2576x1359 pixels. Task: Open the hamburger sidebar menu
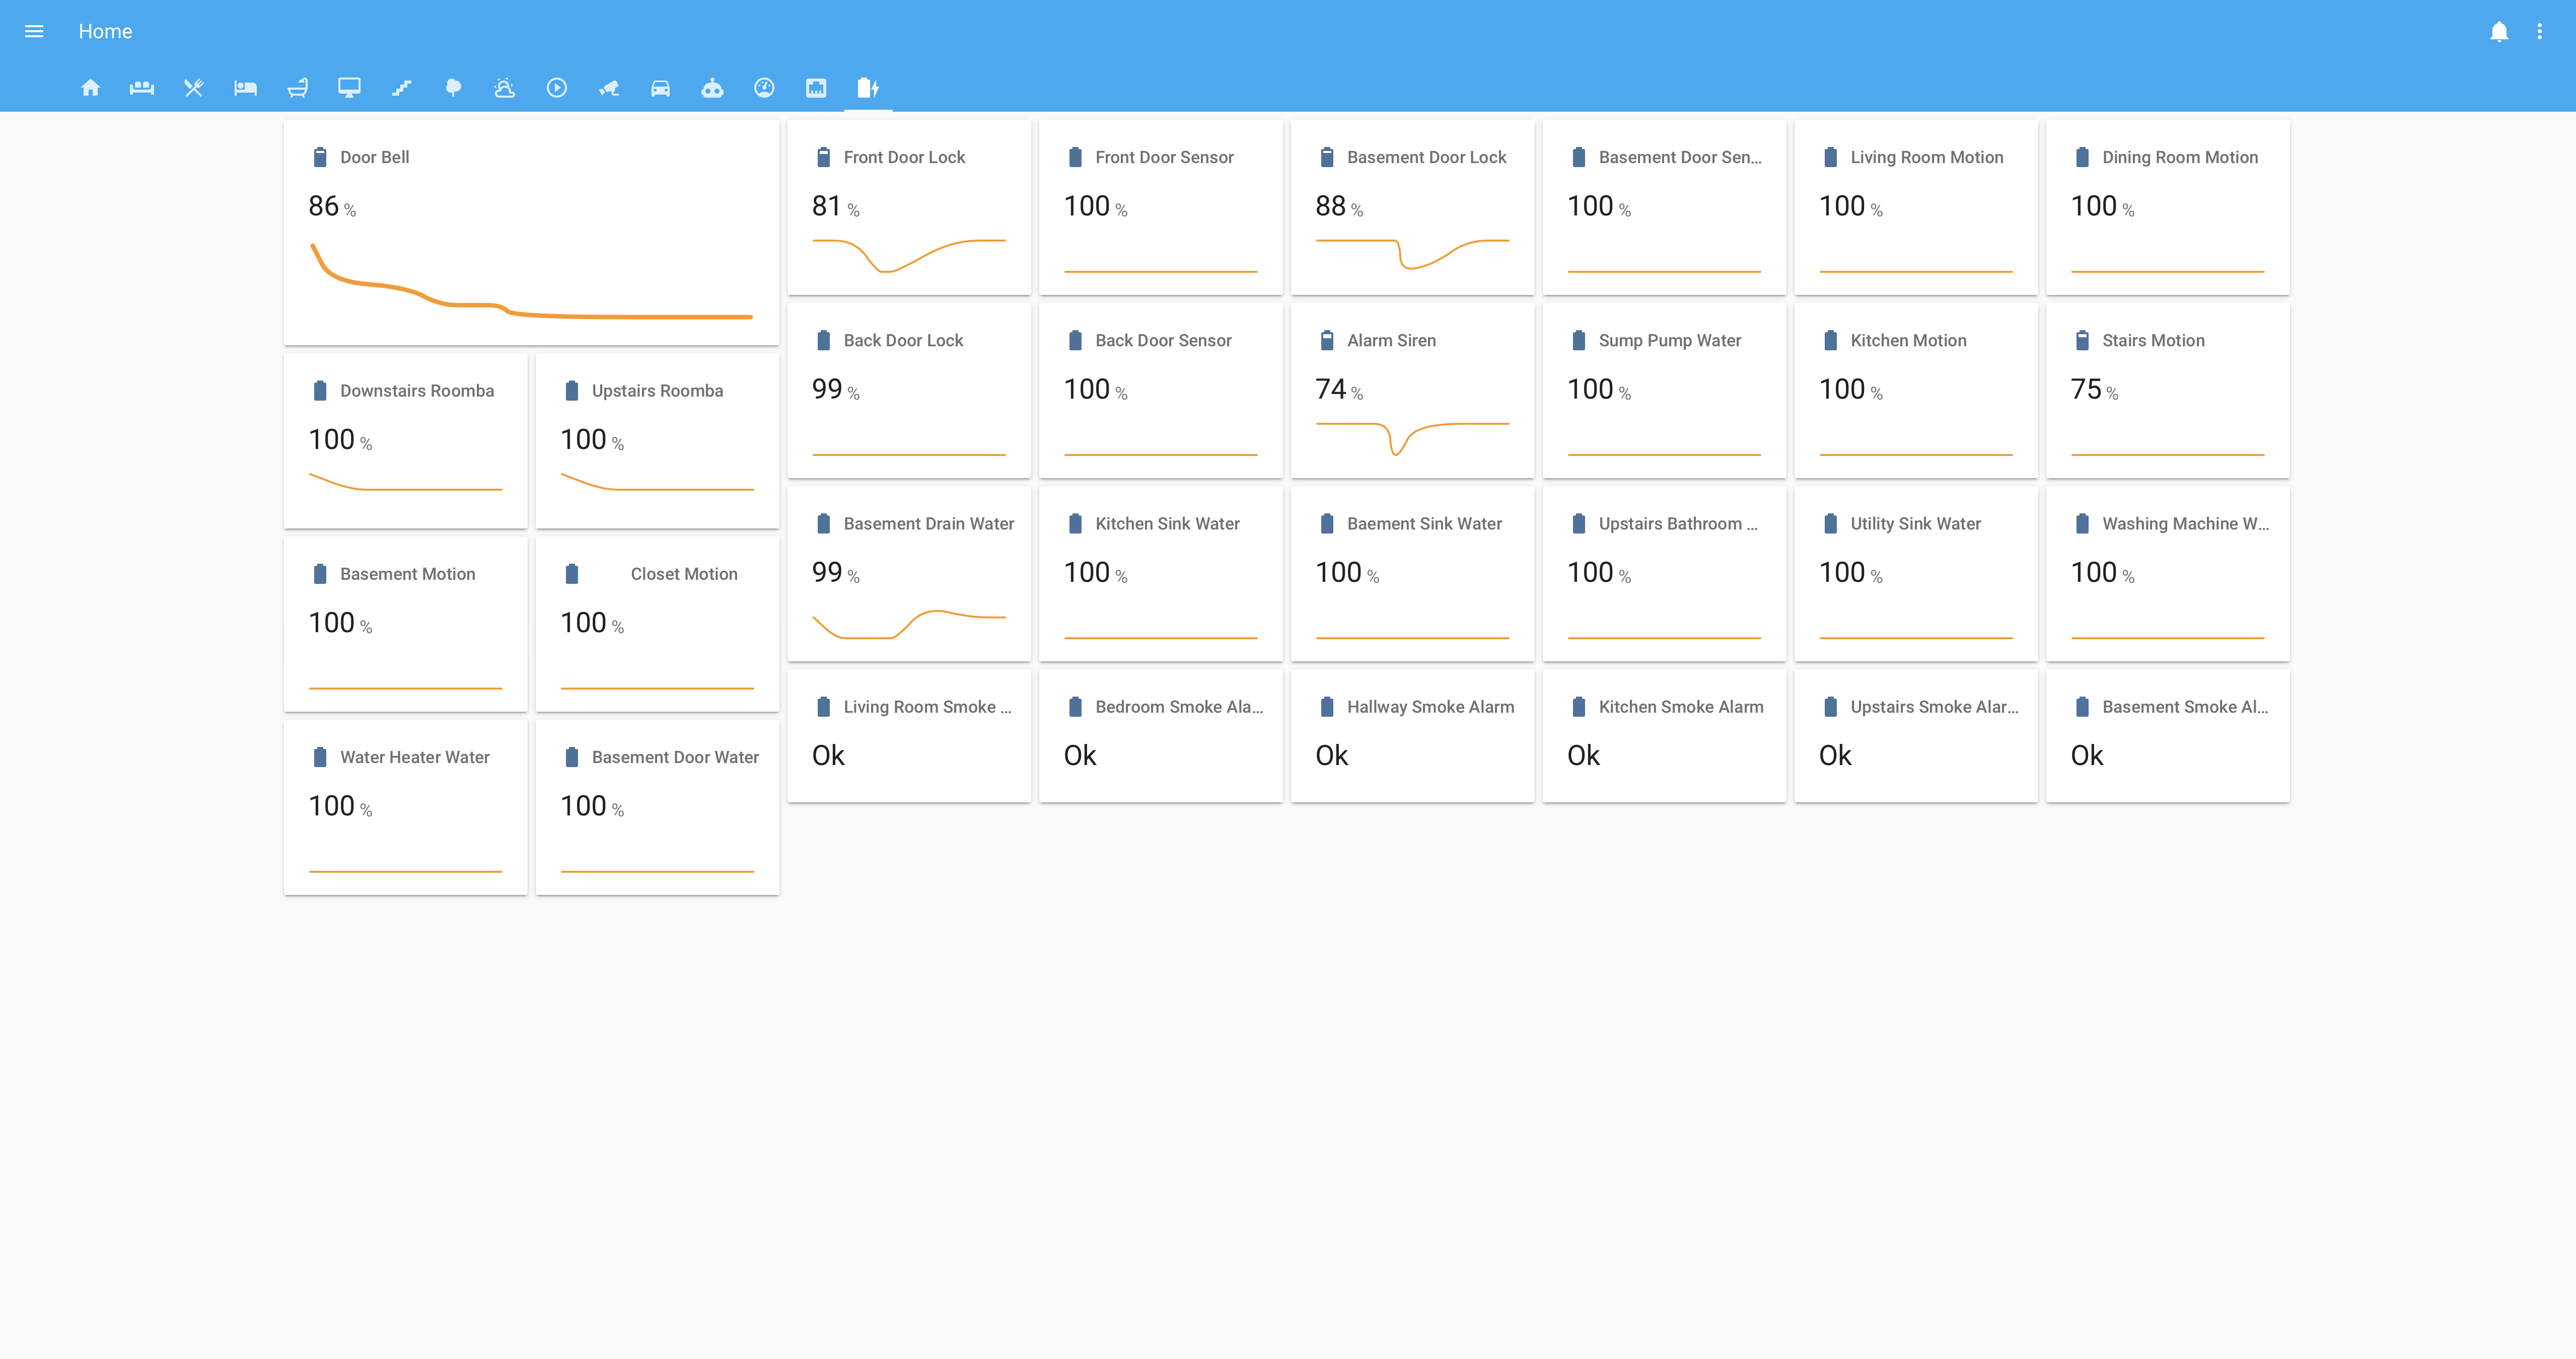click(34, 31)
